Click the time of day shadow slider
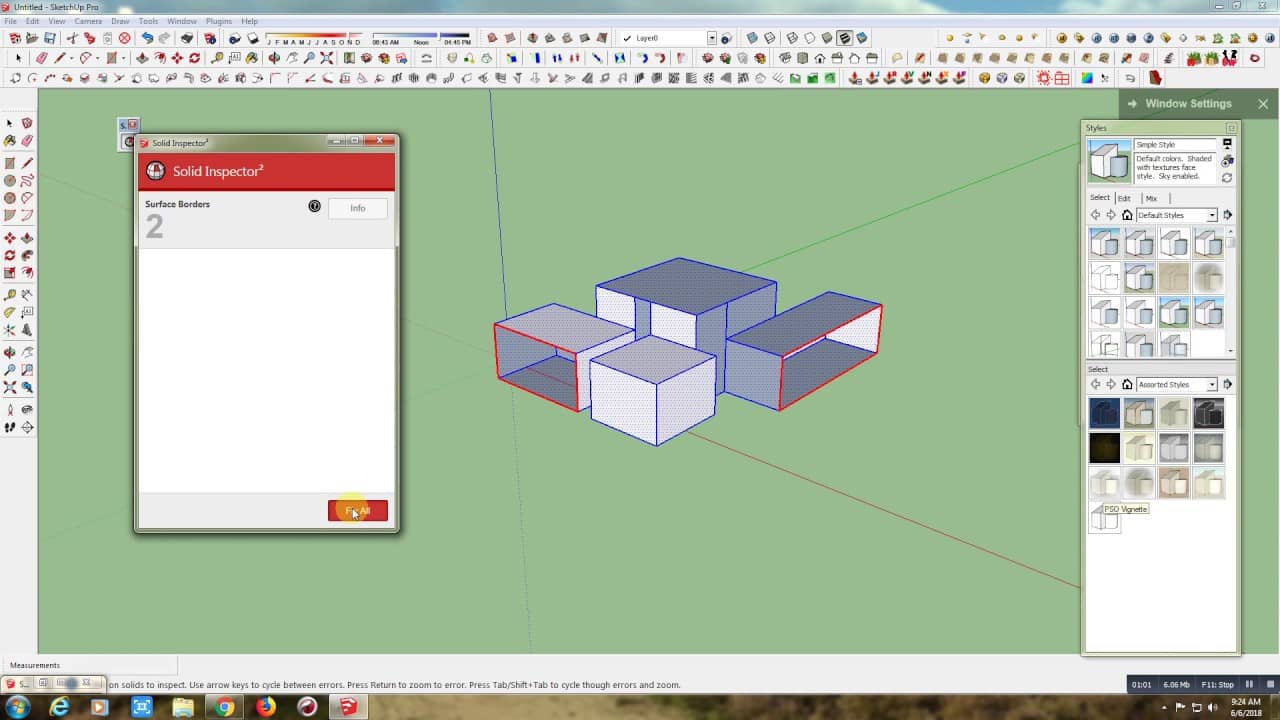1280x720 pixels. (x=421, y=38)
